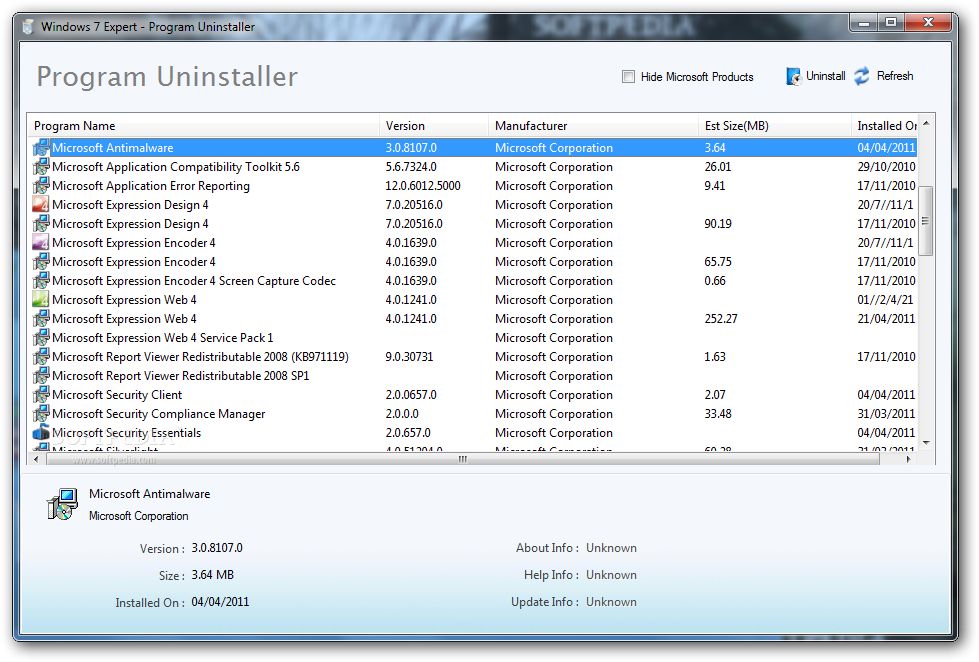
Task: Click version 12.0.6012.5000 cell
Action: point(423,186)
